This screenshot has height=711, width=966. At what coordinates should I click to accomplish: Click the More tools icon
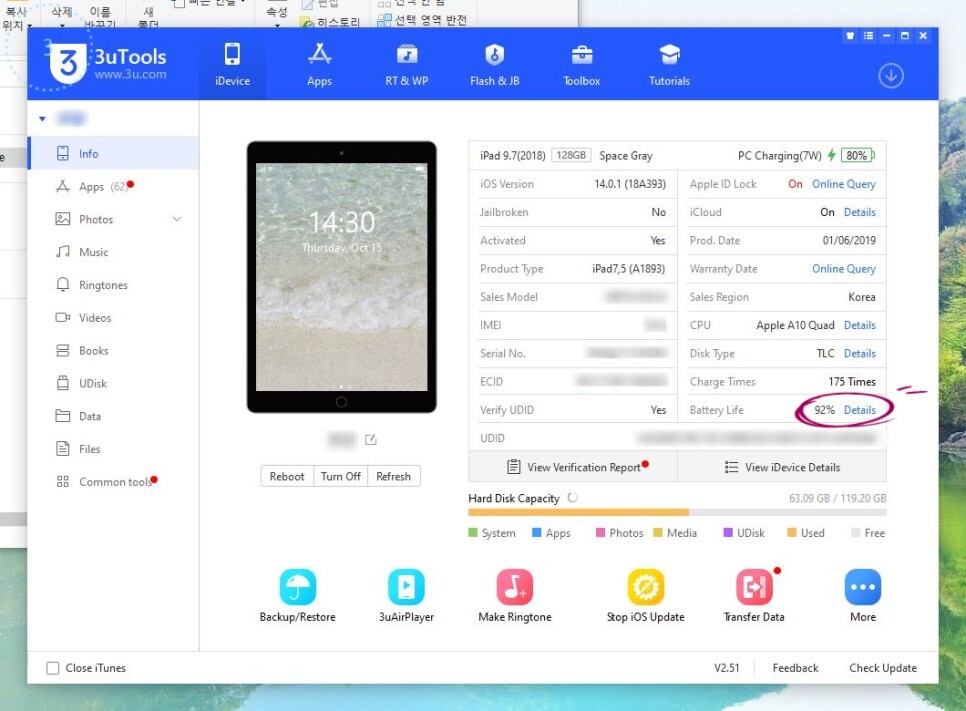click(x=862, y=587)
